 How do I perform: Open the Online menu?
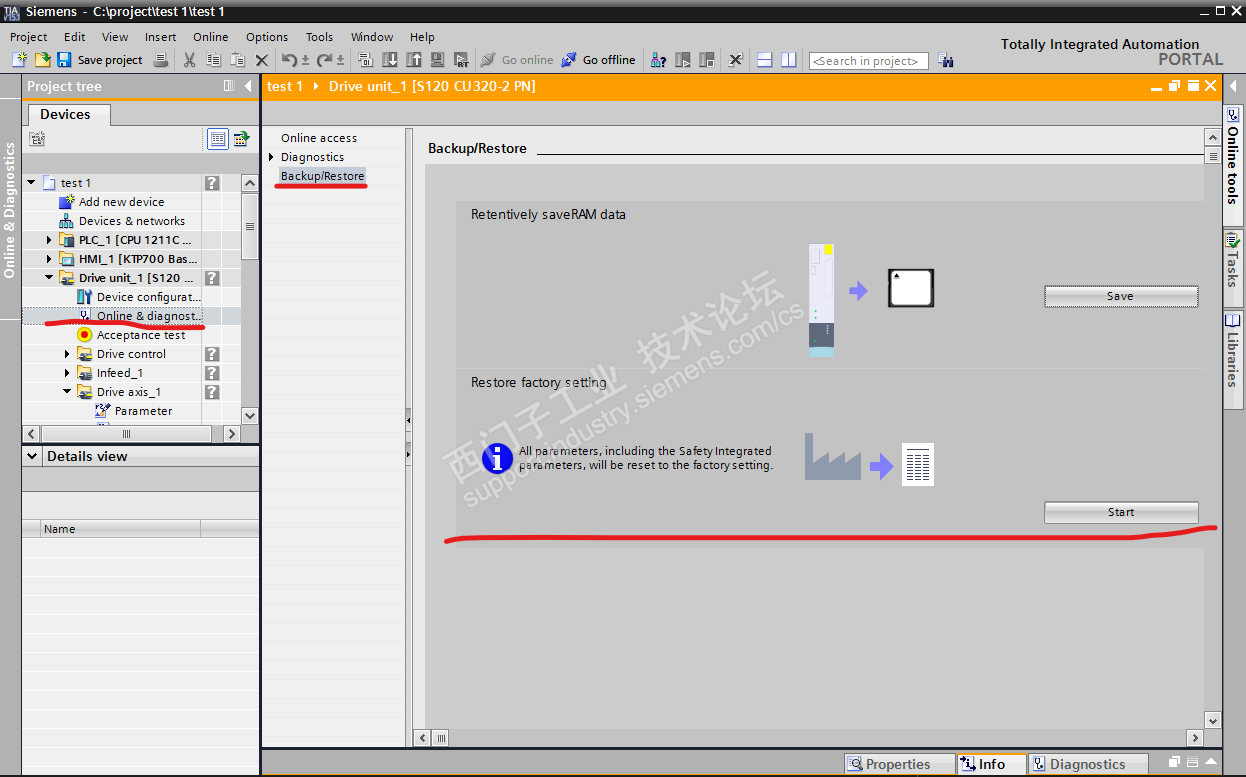point(211,37)
